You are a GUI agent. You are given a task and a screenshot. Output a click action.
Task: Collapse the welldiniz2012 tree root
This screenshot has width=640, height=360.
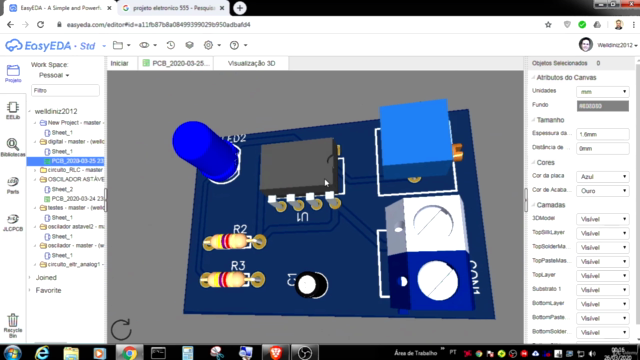coord(30,111)
